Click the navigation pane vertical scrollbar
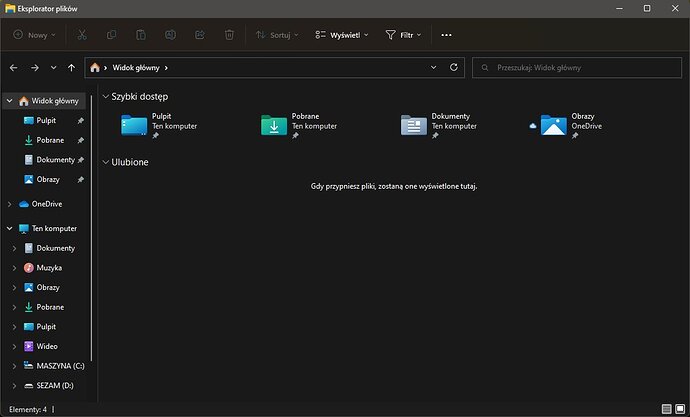690x417 pixels. (93, 230)
